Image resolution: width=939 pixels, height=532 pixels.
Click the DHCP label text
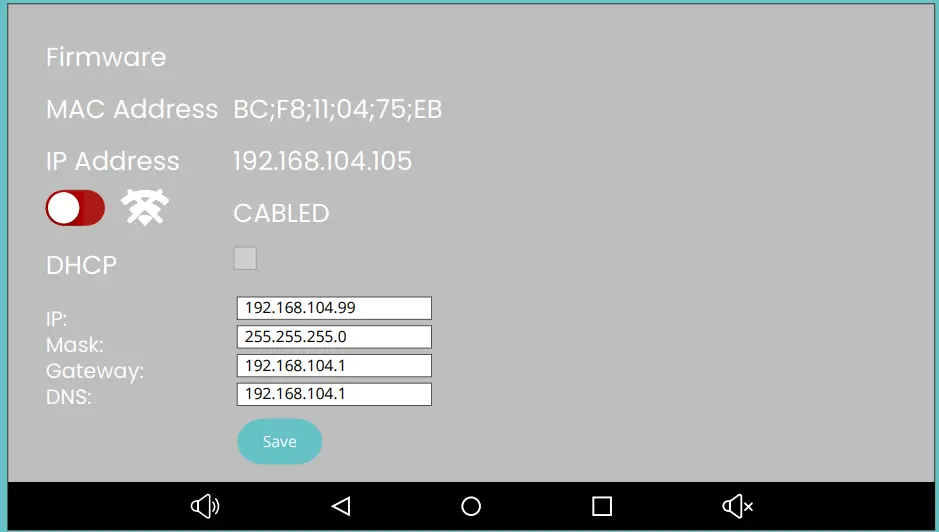81,265
